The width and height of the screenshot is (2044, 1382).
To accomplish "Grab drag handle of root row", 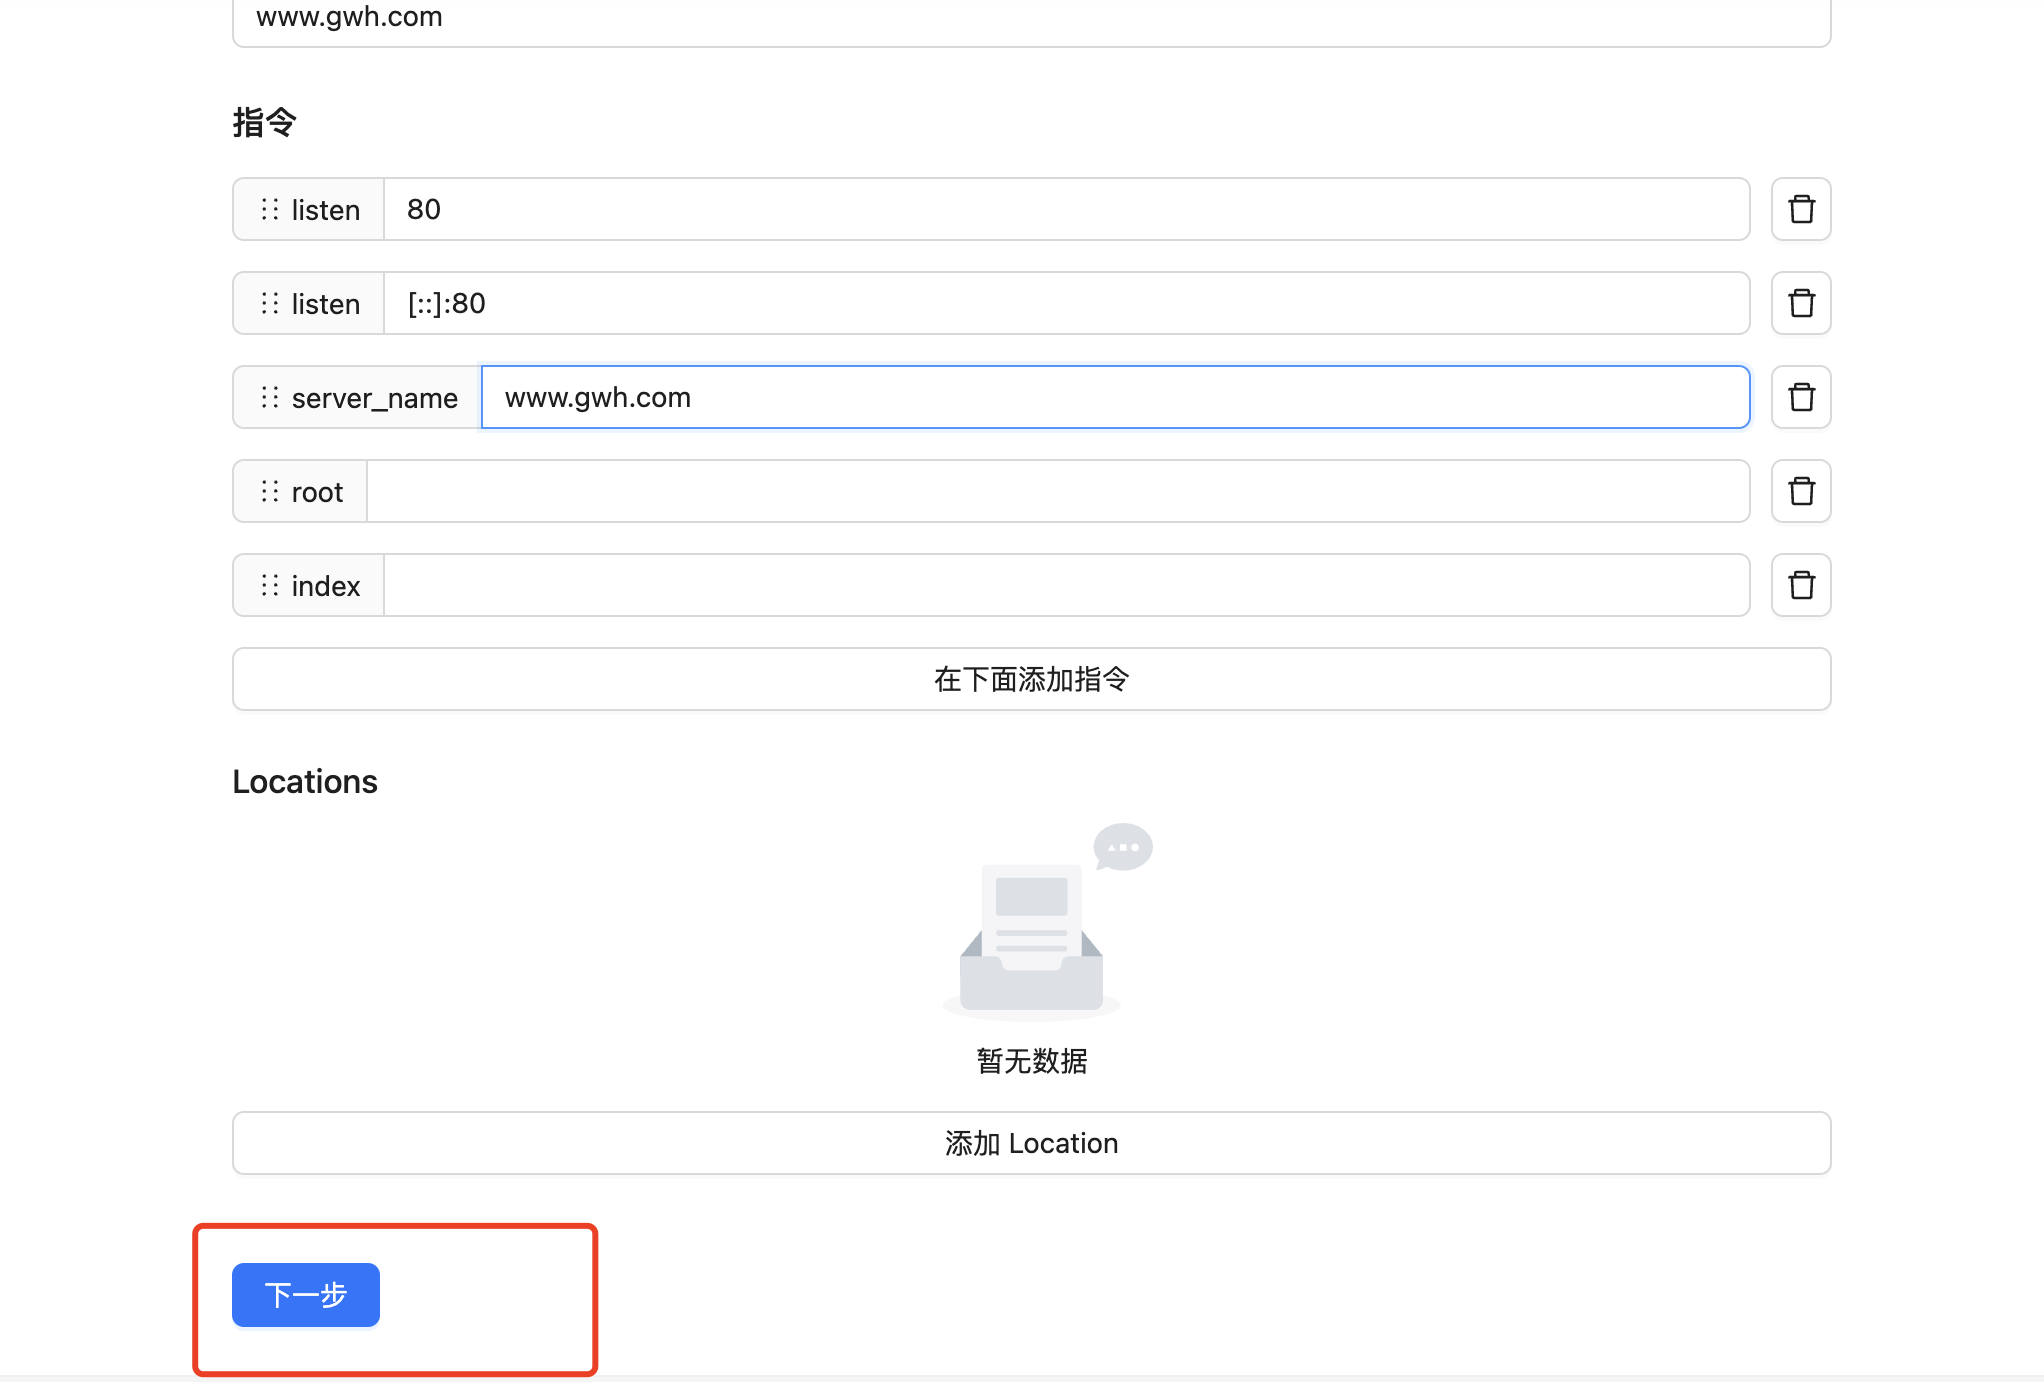I will click(269, 491).
